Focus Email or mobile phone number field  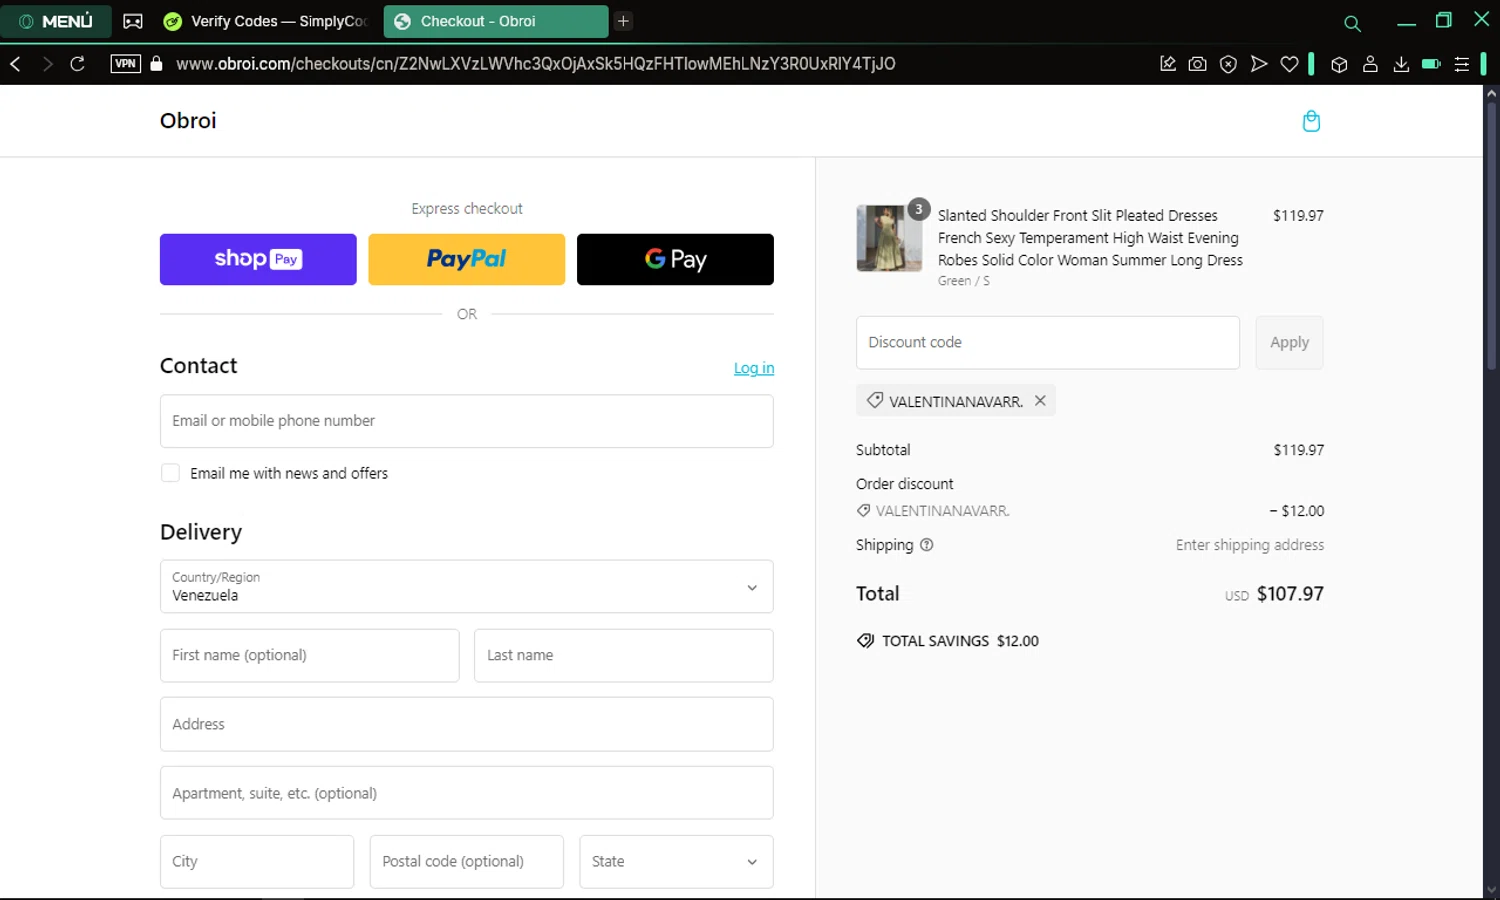point(466,421)
